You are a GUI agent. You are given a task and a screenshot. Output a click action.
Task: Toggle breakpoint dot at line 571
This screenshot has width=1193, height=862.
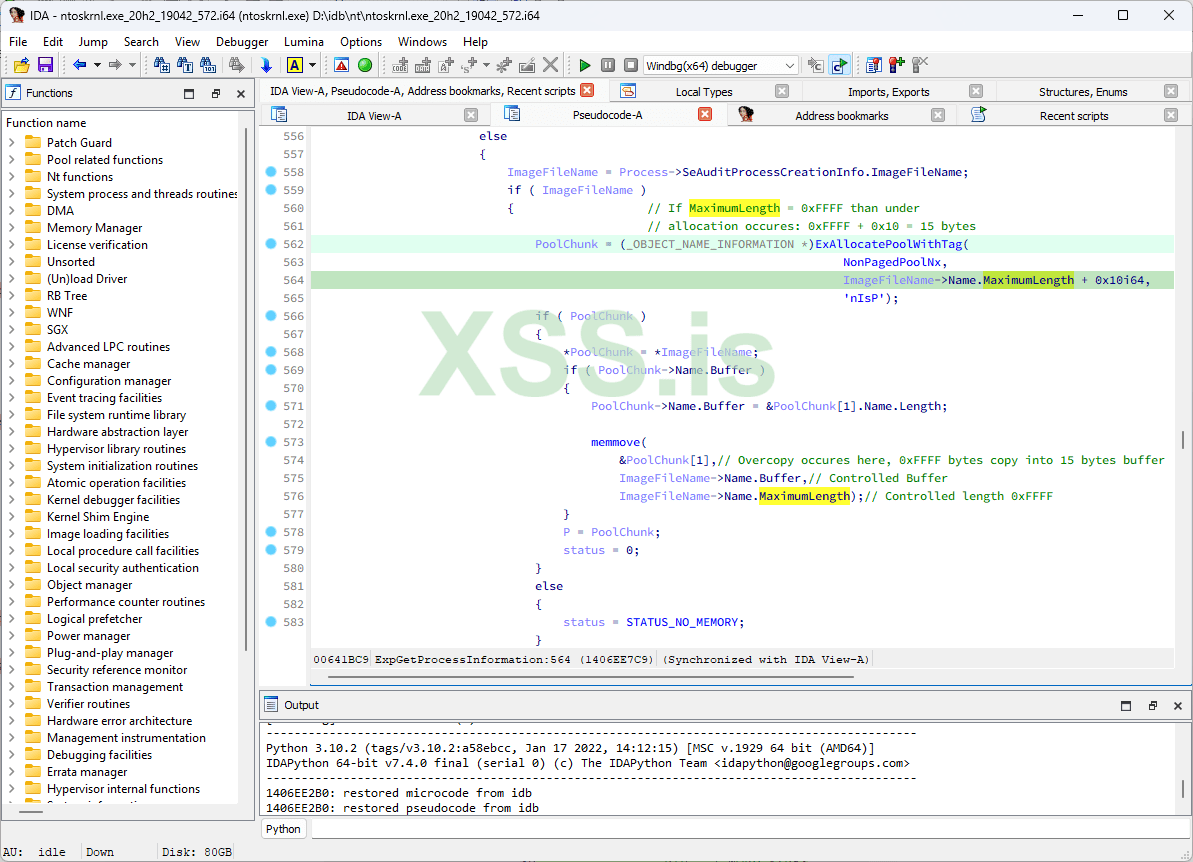coord(270,406)
